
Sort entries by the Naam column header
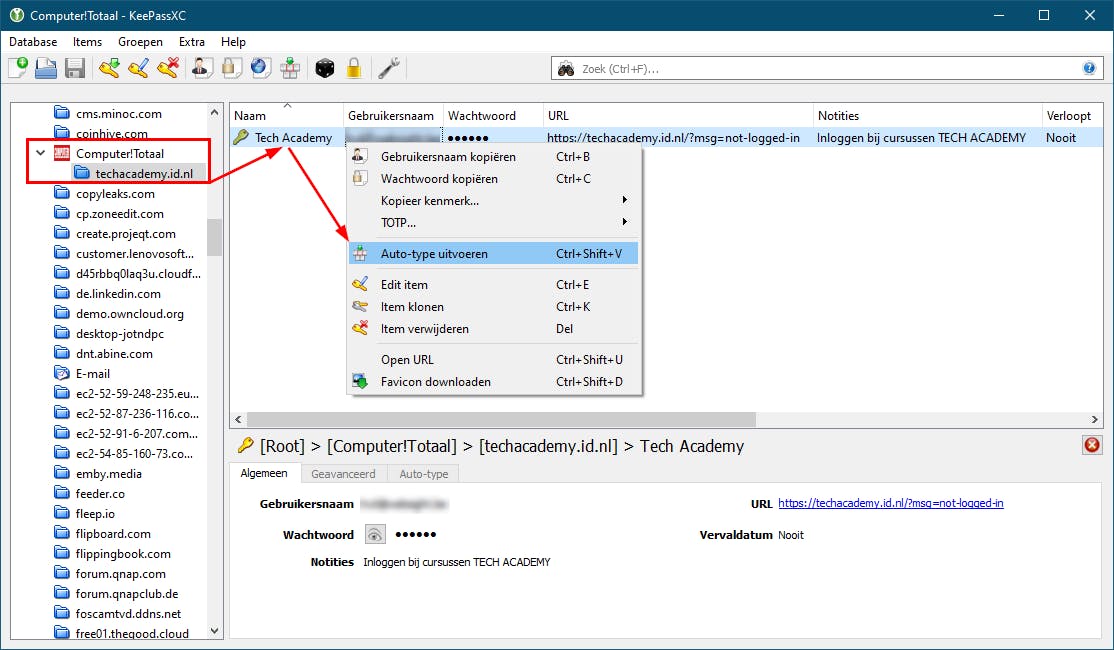(x=287, y=115)
